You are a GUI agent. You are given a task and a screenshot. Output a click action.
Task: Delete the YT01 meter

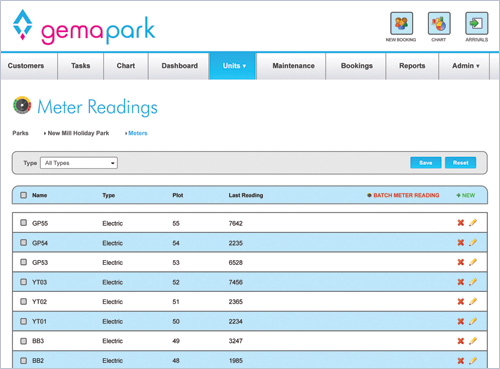(461, 321)
